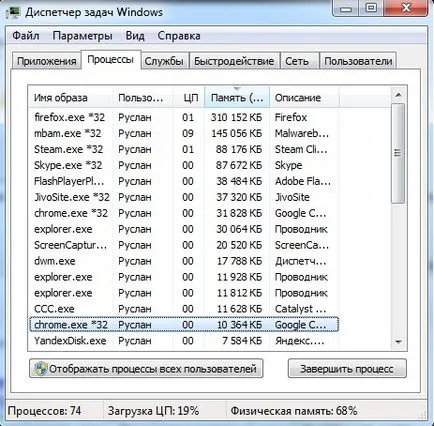Select the ScreenCaptur... process row
The height and width of the screenshot is (426, 434).
pos(184,245)
